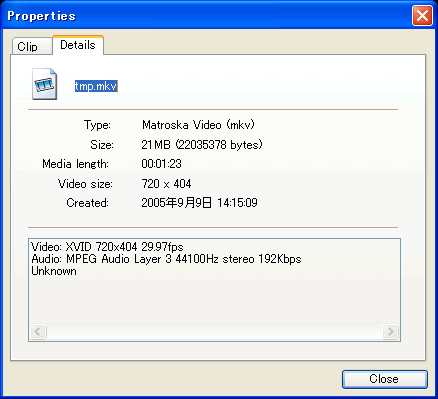Click the created date '2005年9月9日 14:15:09'

[199, 203]
